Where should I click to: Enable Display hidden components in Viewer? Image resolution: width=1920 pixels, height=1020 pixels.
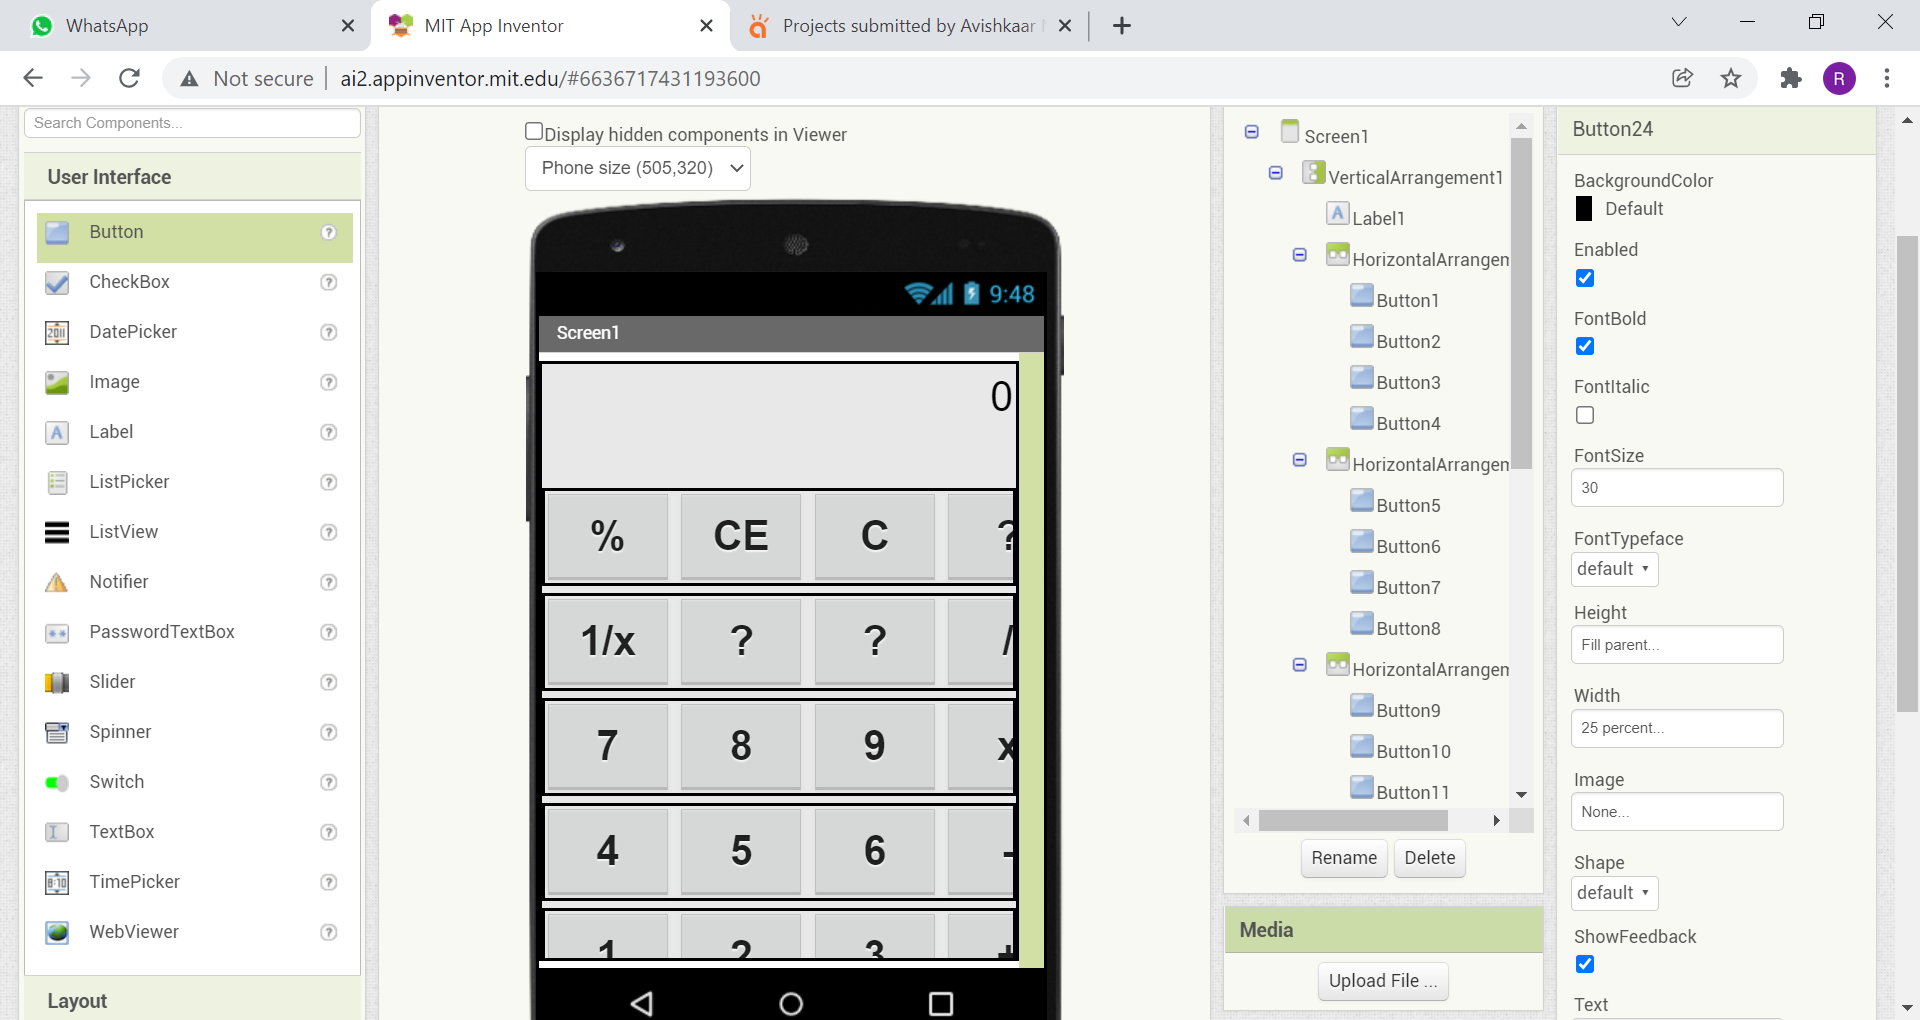click(x=535, y=130)
